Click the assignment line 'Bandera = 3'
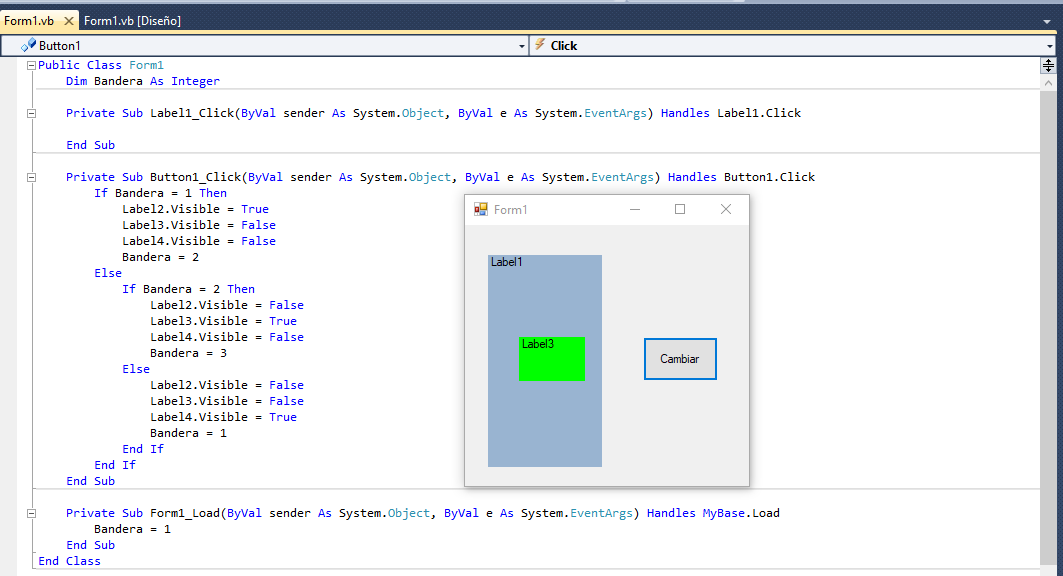Screen dimensions: 1063x576 coord(188,353)
